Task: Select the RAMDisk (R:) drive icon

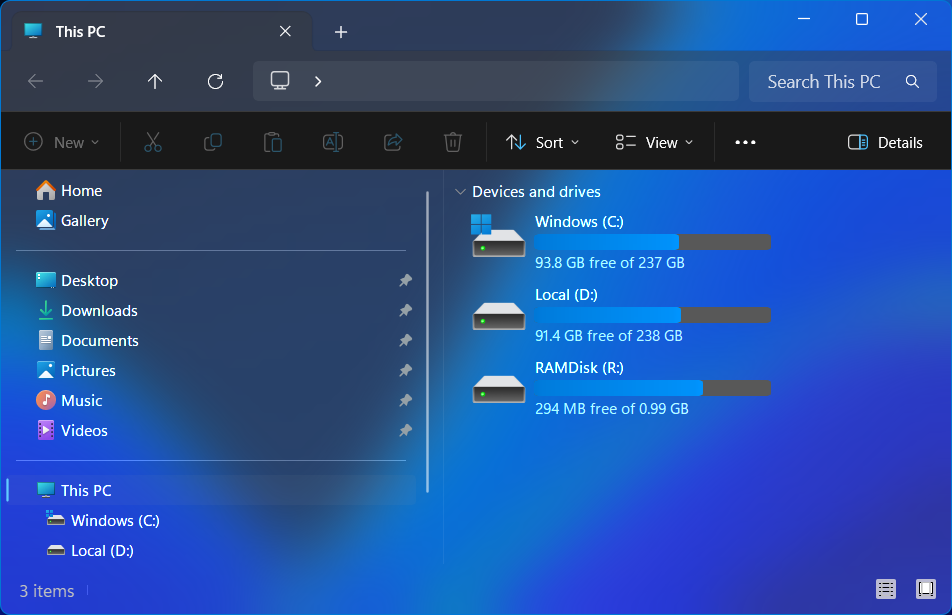Action: [x=498, y=389]
